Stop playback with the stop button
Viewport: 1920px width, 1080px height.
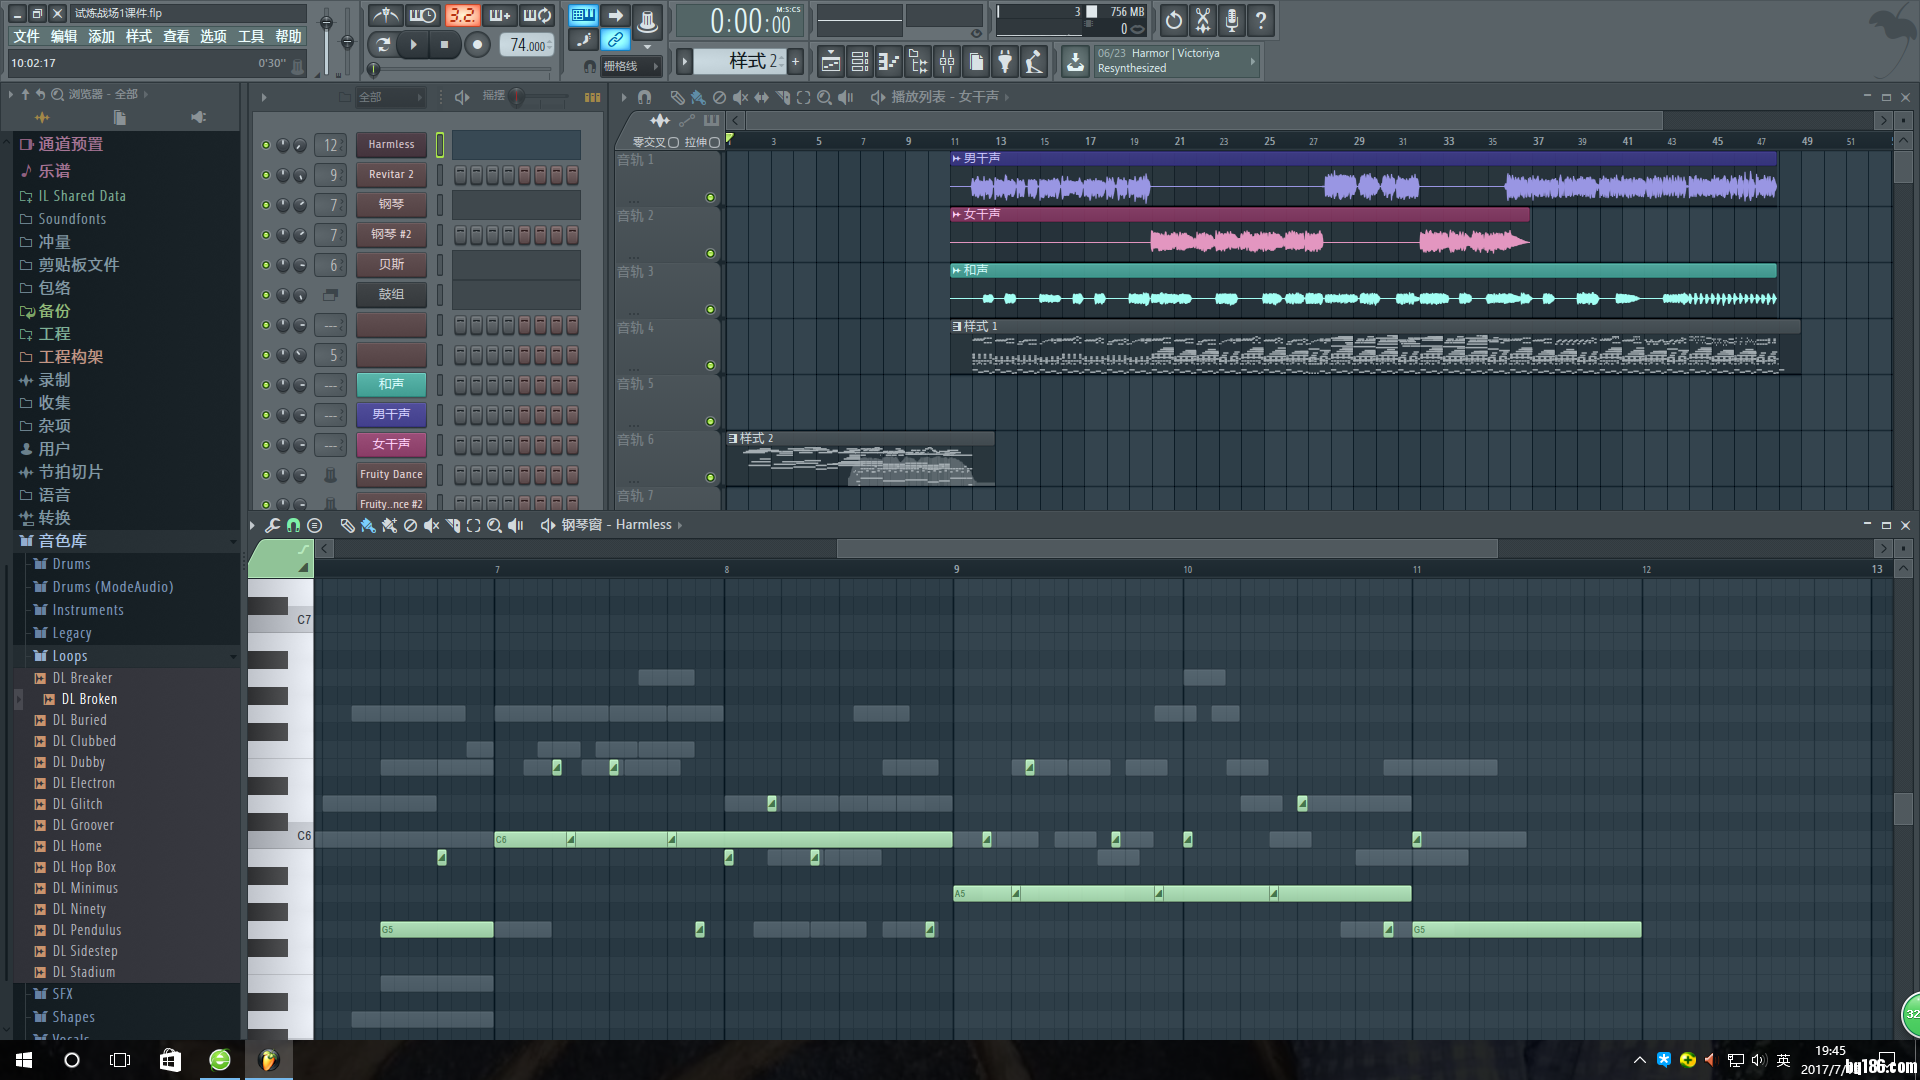coord(444,44)
